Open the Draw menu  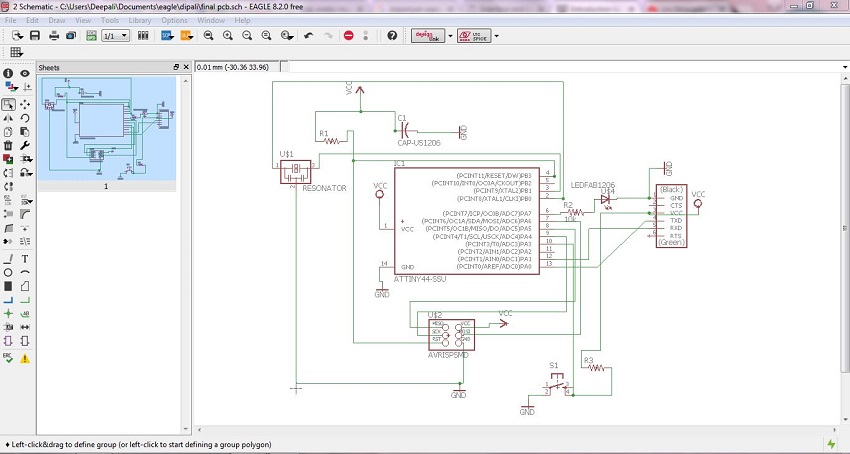57,20
